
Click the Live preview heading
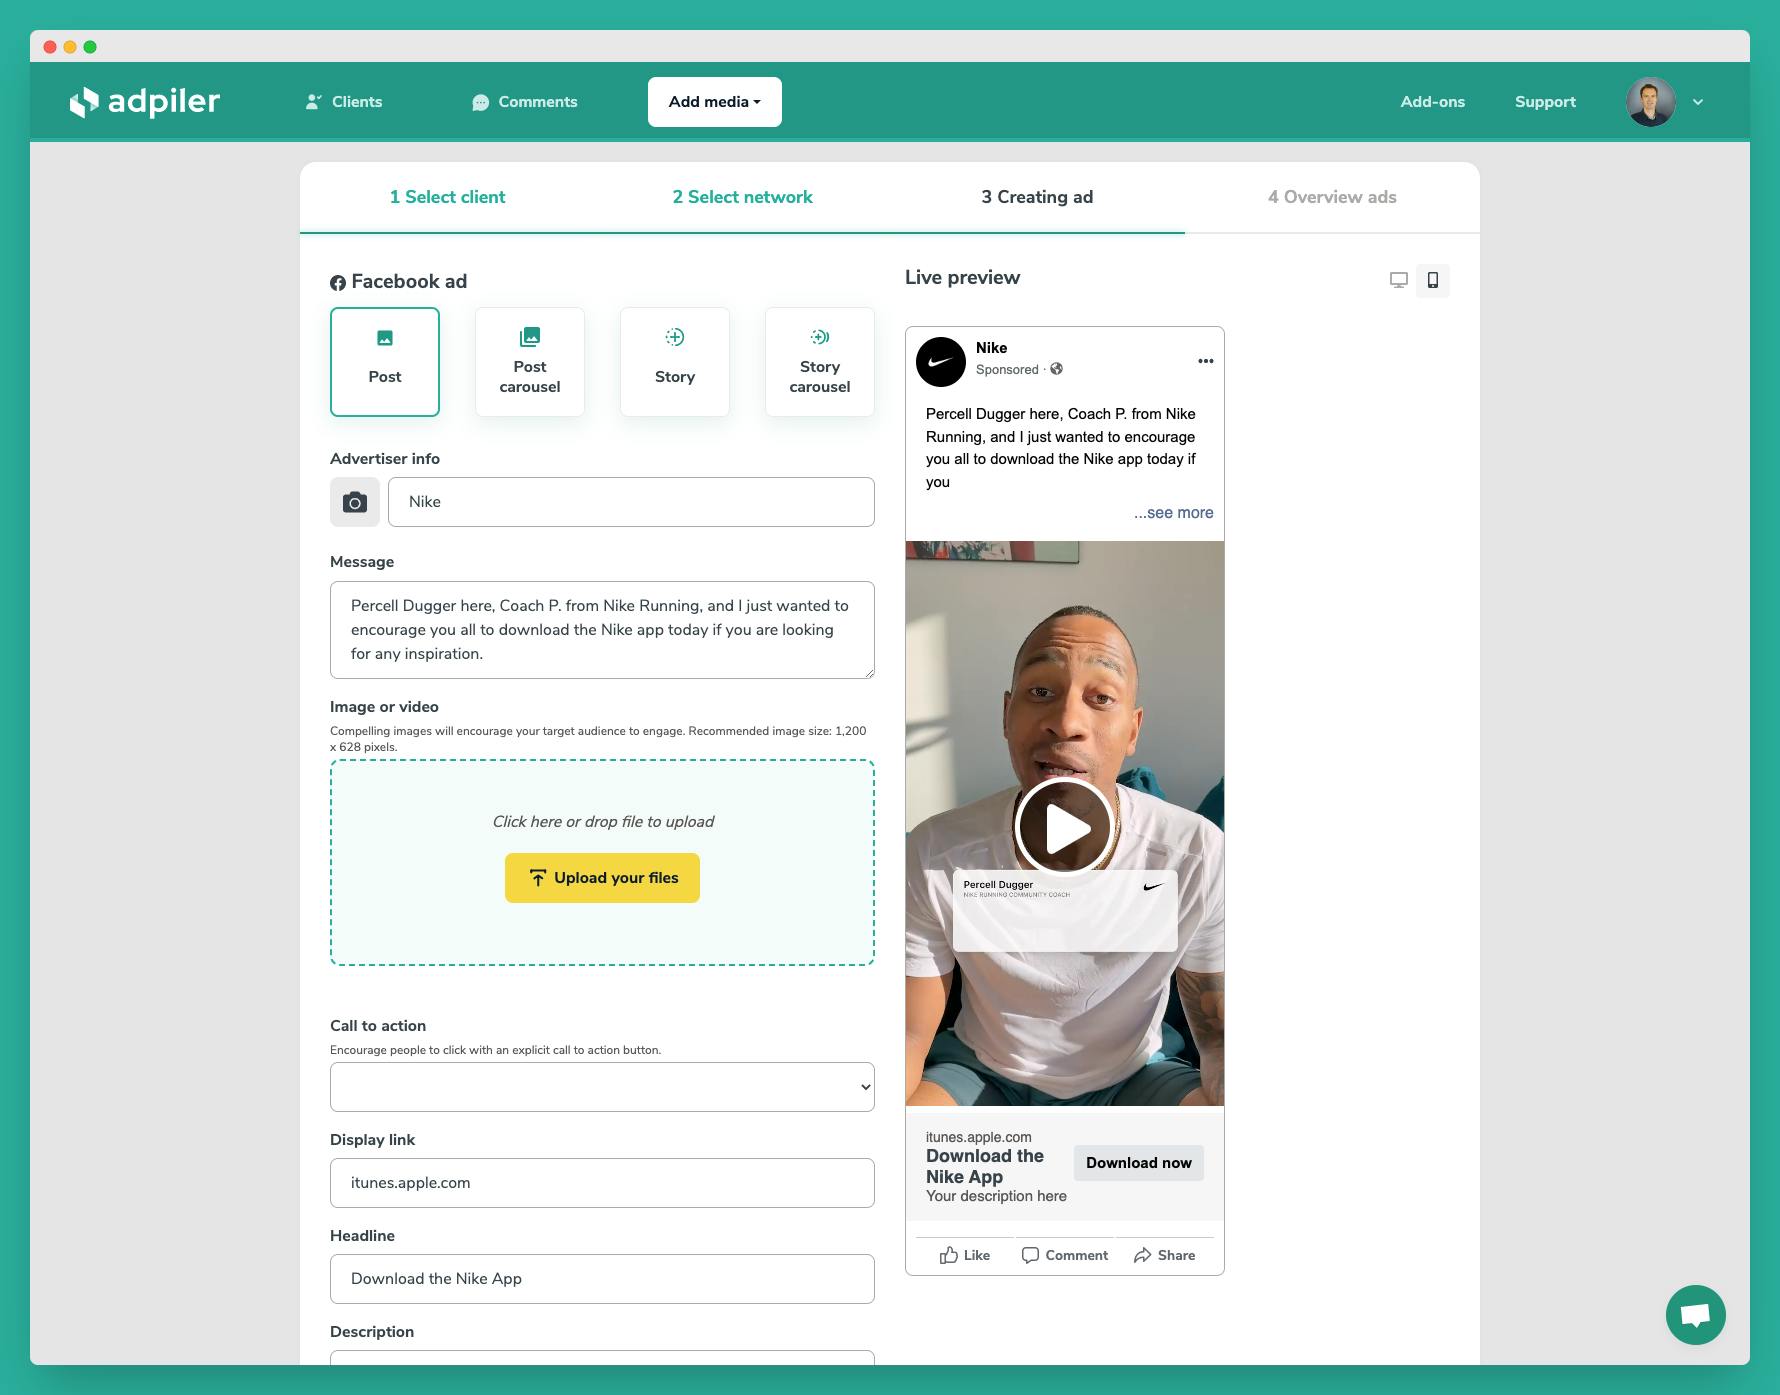962,278
